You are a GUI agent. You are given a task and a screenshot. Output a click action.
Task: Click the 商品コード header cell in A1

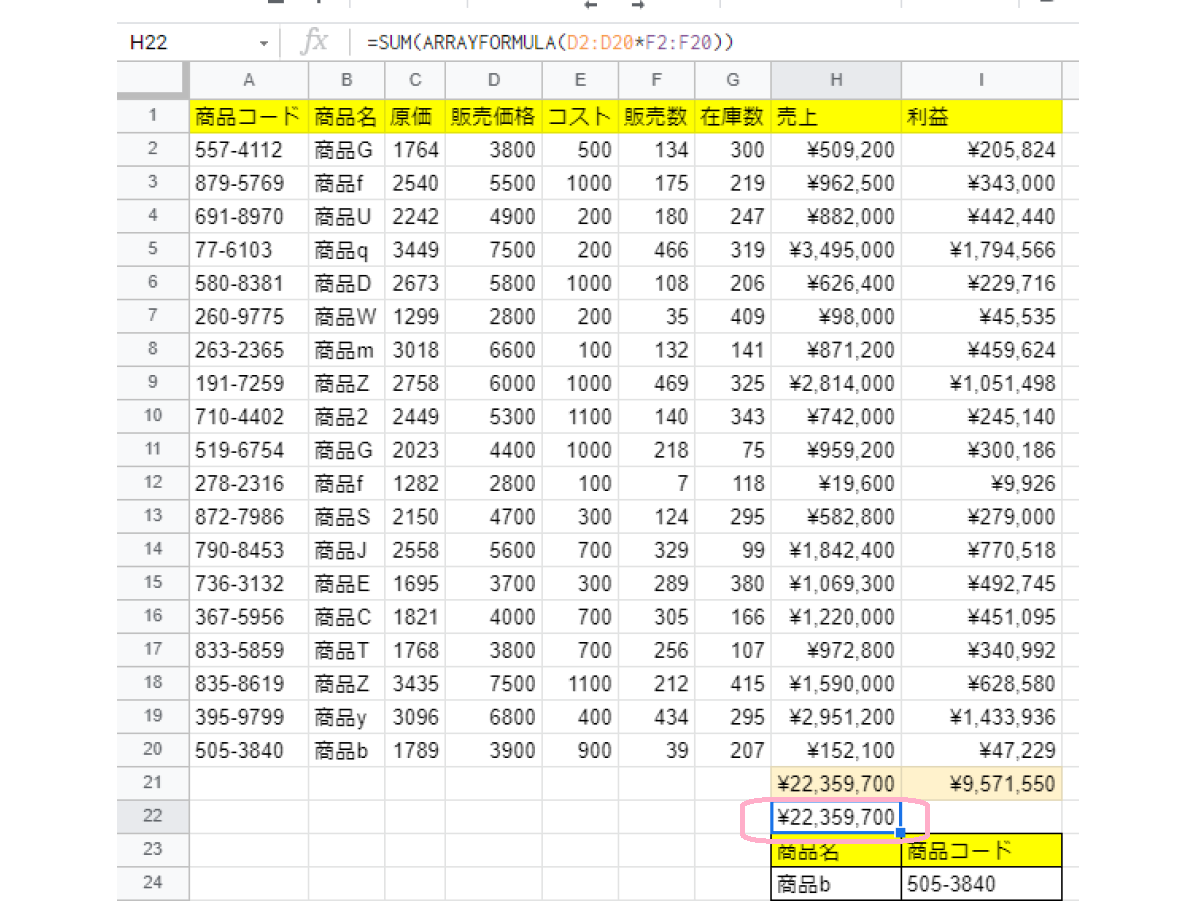(249, 116)
